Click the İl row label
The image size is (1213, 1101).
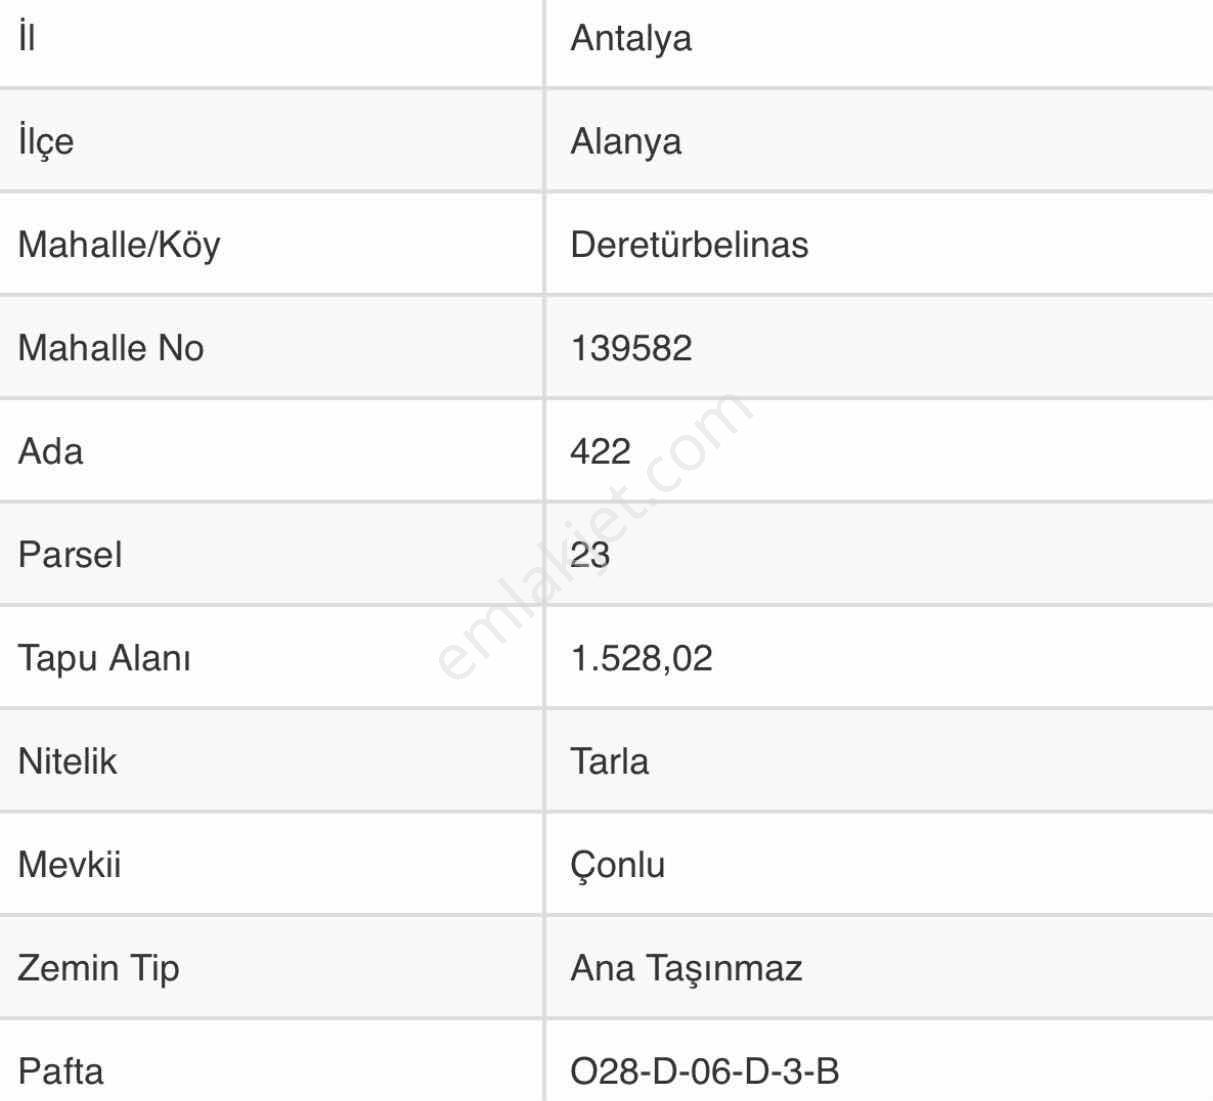click(27, 37)
